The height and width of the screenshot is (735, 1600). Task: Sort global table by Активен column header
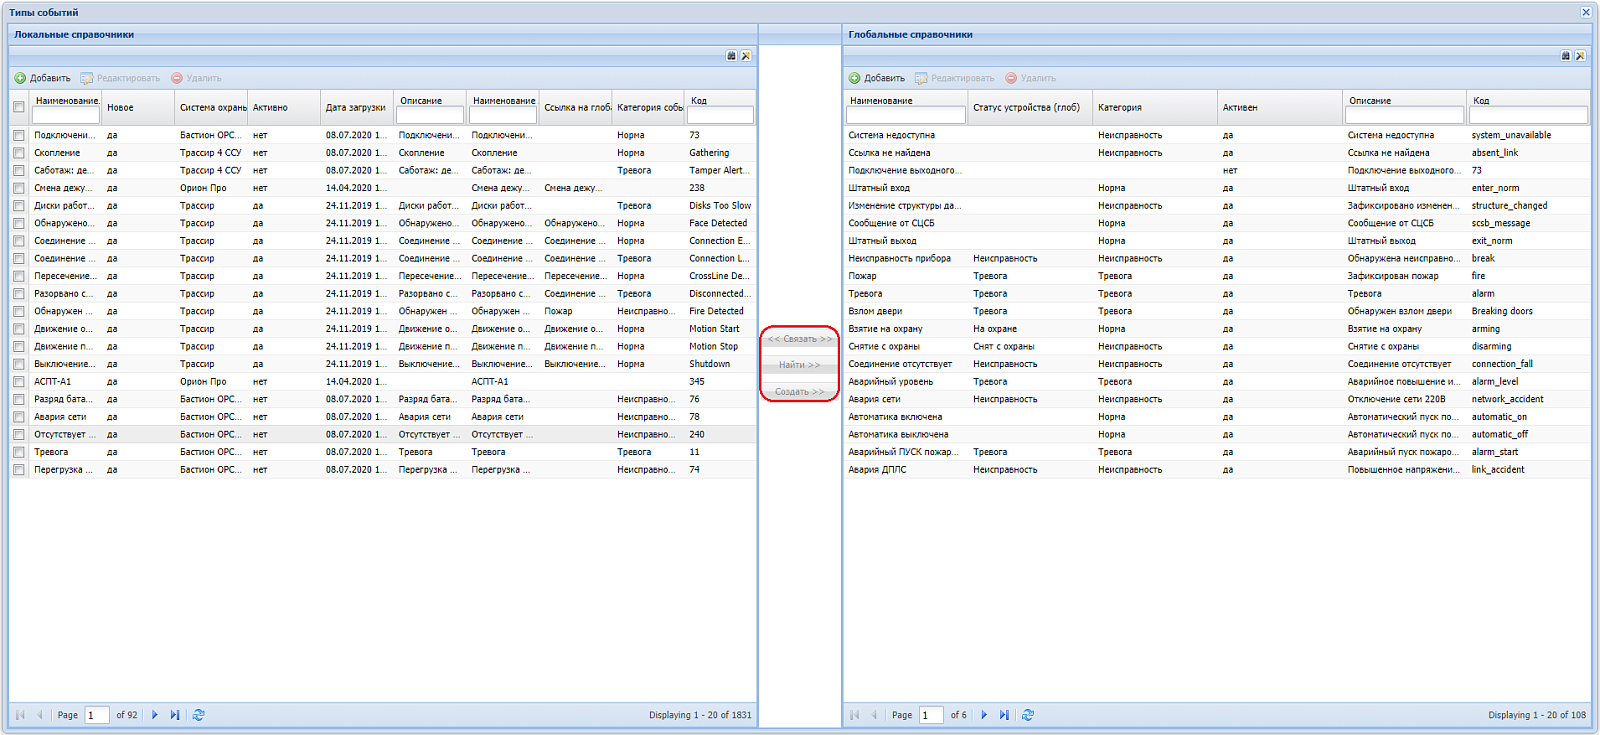(x=1279, y=107)
